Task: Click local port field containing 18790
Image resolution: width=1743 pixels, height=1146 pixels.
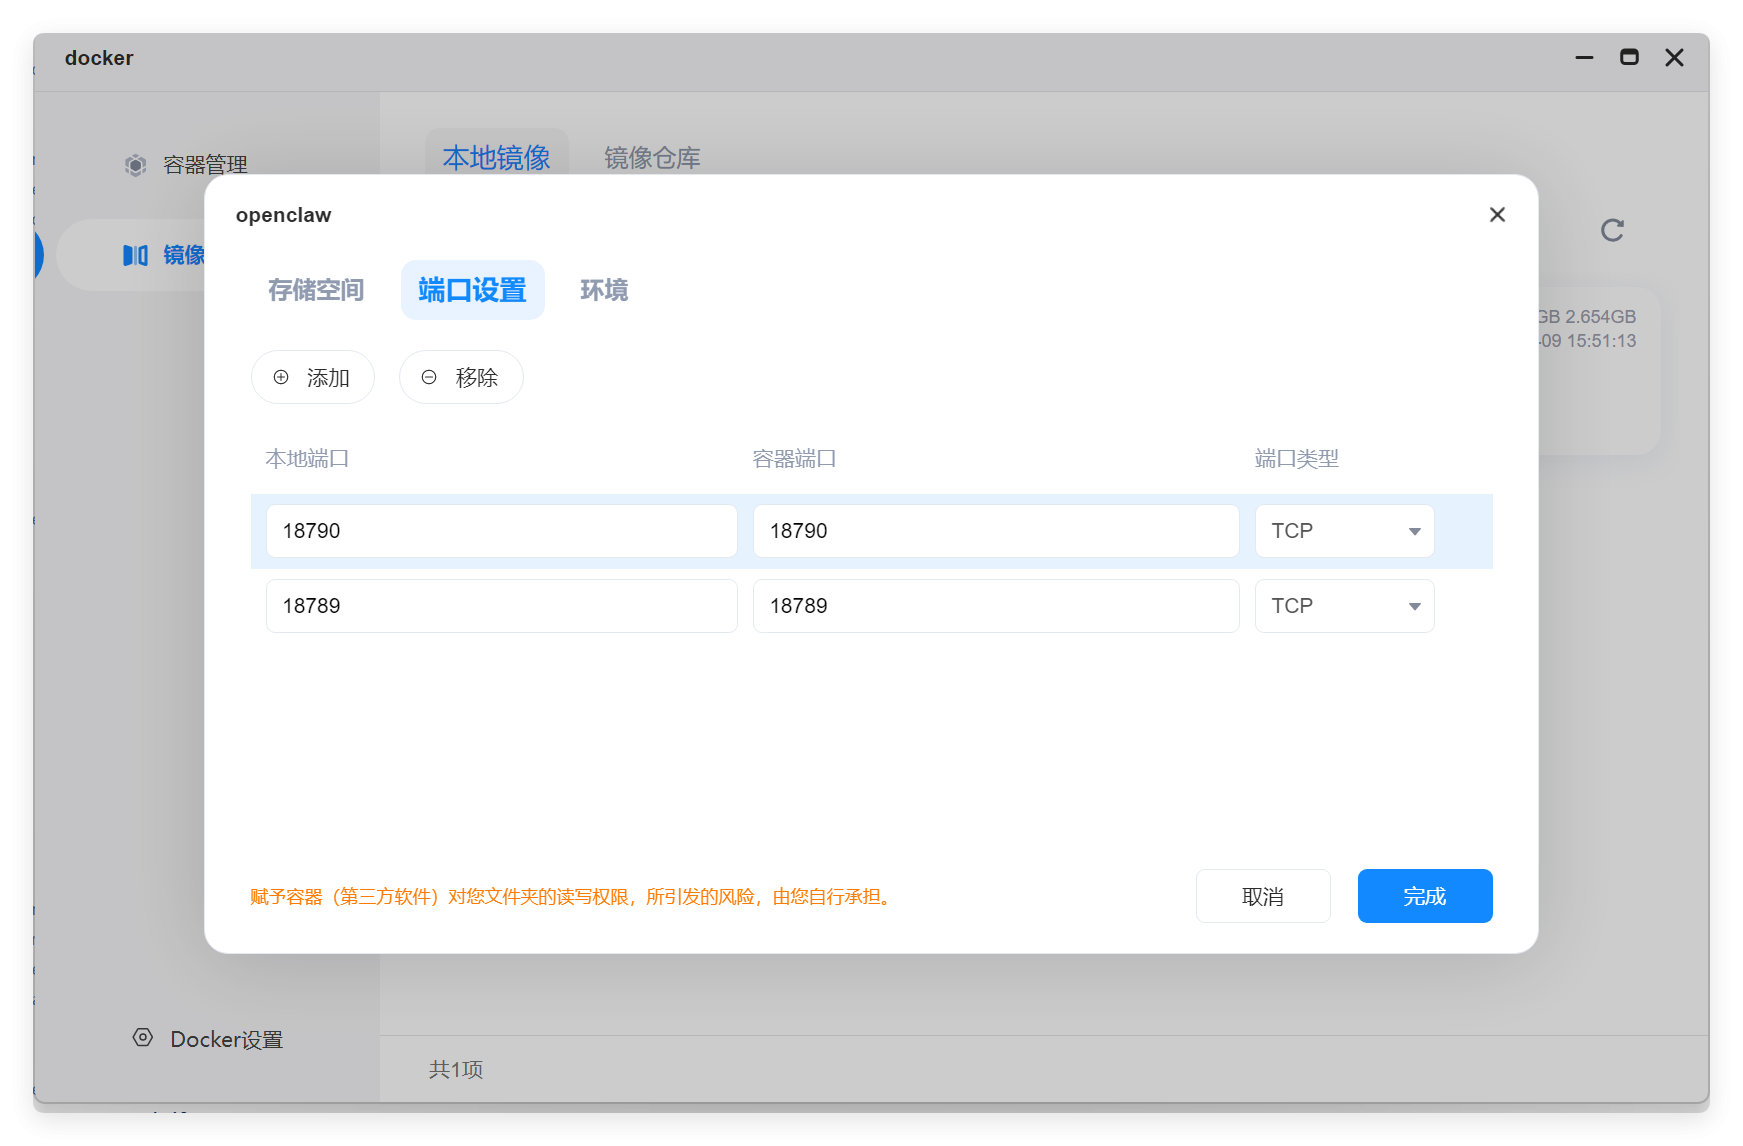Action: [501, 531]
